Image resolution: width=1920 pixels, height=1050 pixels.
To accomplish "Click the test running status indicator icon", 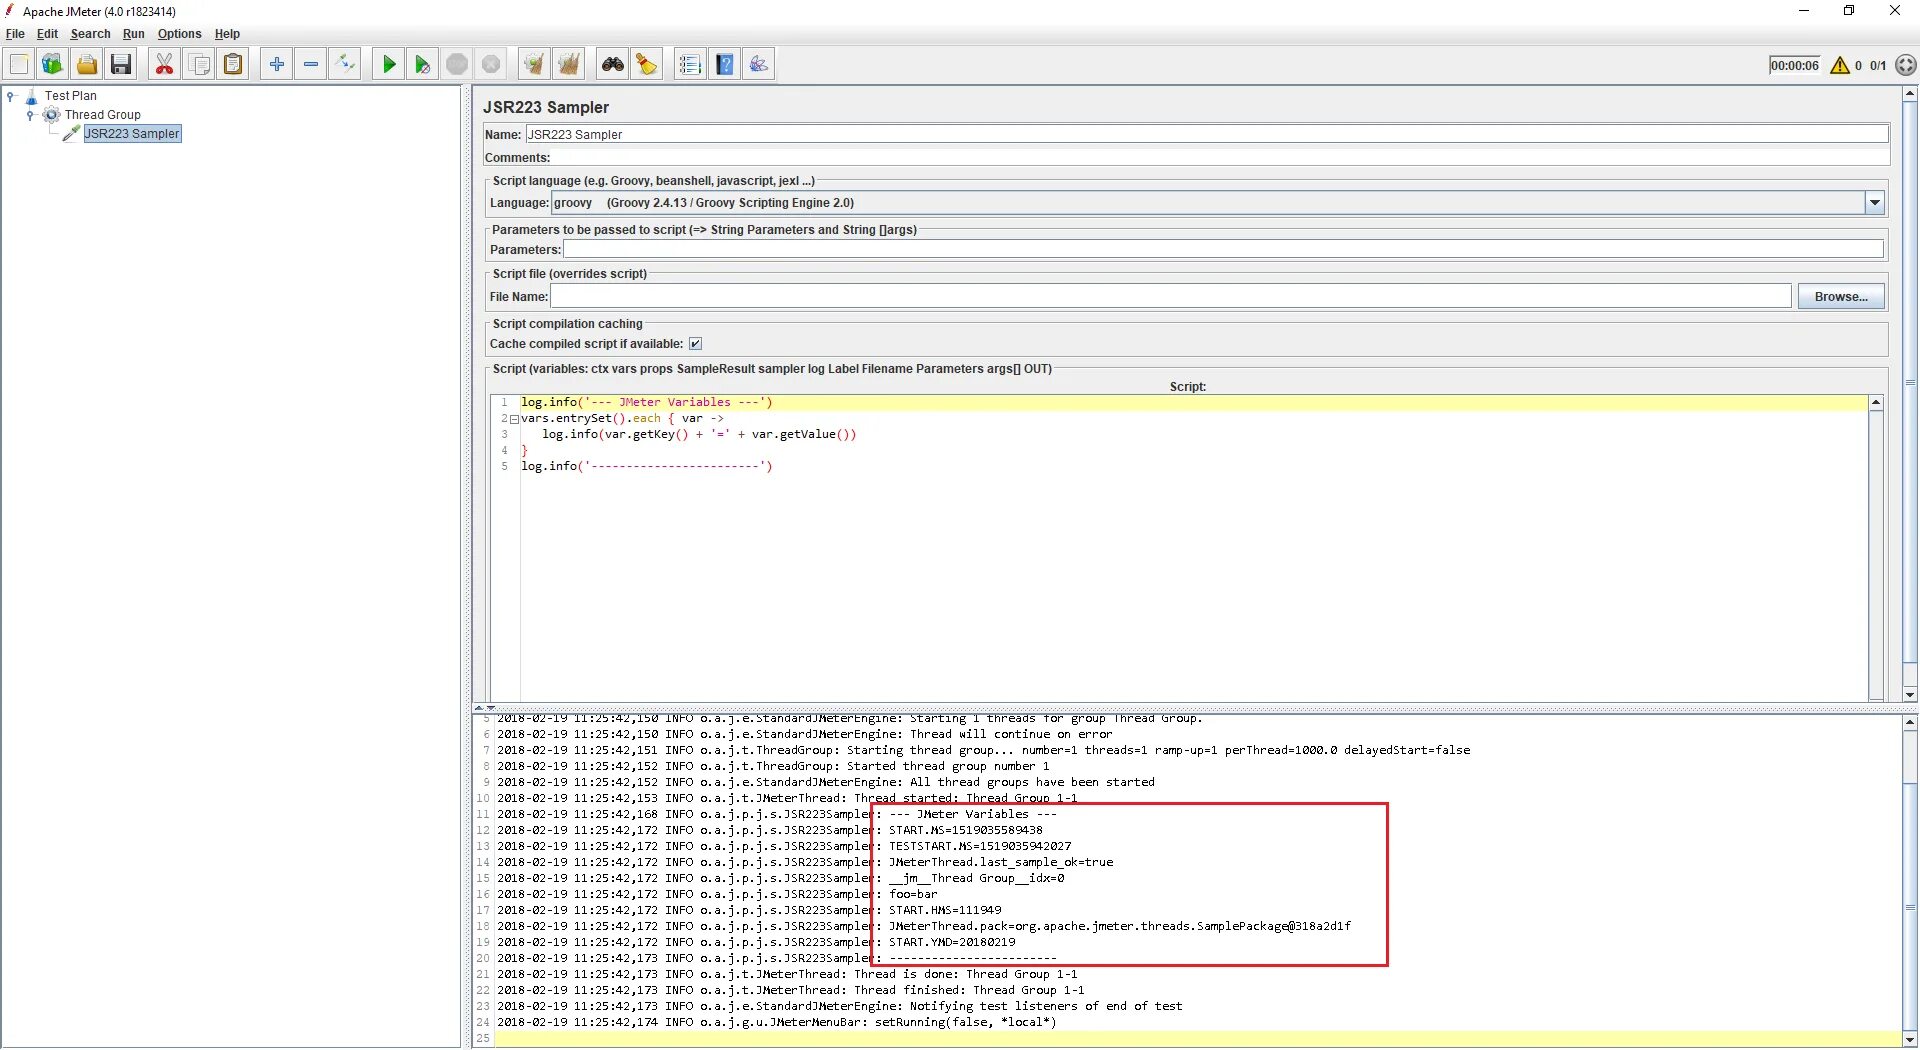I will pyautogui.click(x=1906, y=66).
